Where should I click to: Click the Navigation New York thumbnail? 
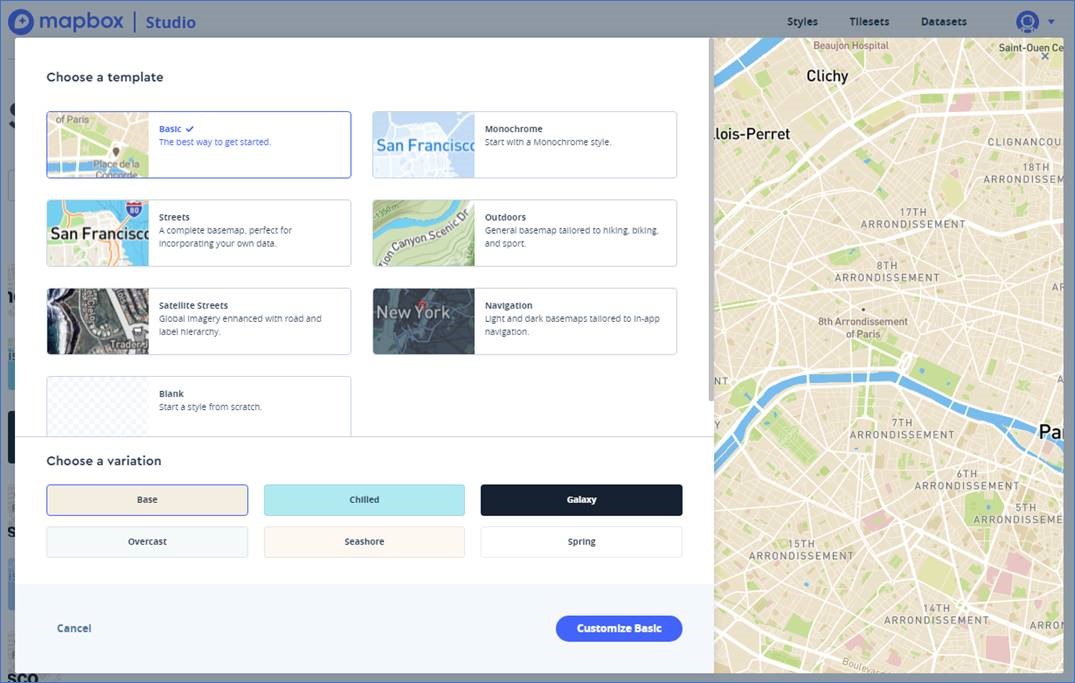[424, 322]
